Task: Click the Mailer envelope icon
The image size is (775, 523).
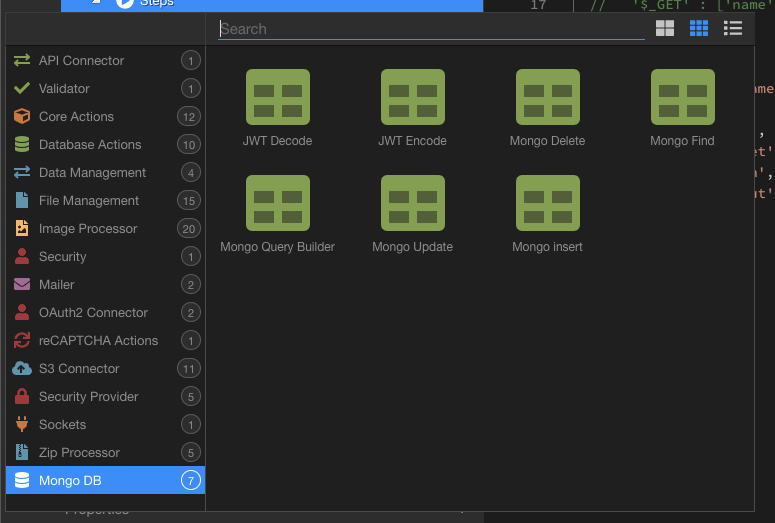Action: tap(22, 284)
